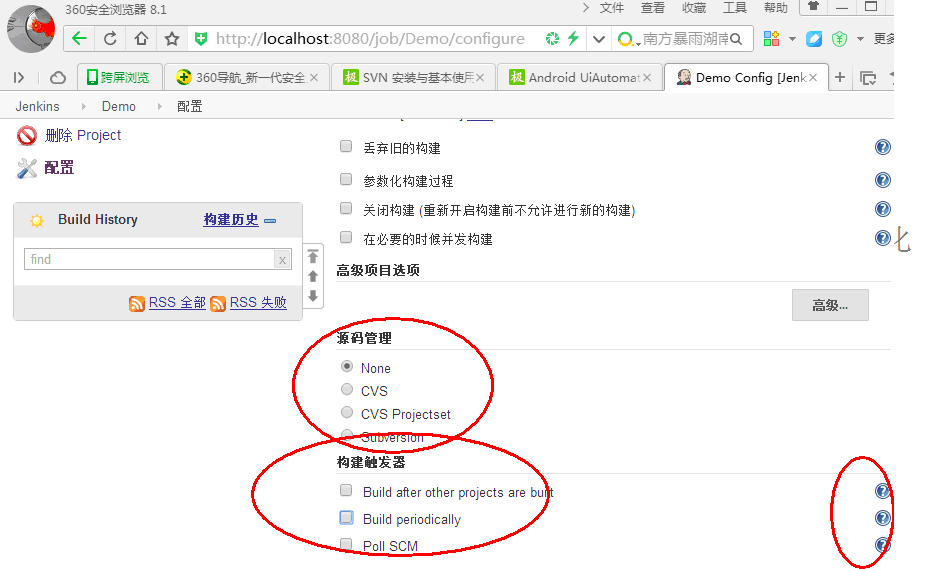Viewport: 939px width, 569px height.
Task: Click help icon for 丢弃旧的构建
Action: point(883,147)
